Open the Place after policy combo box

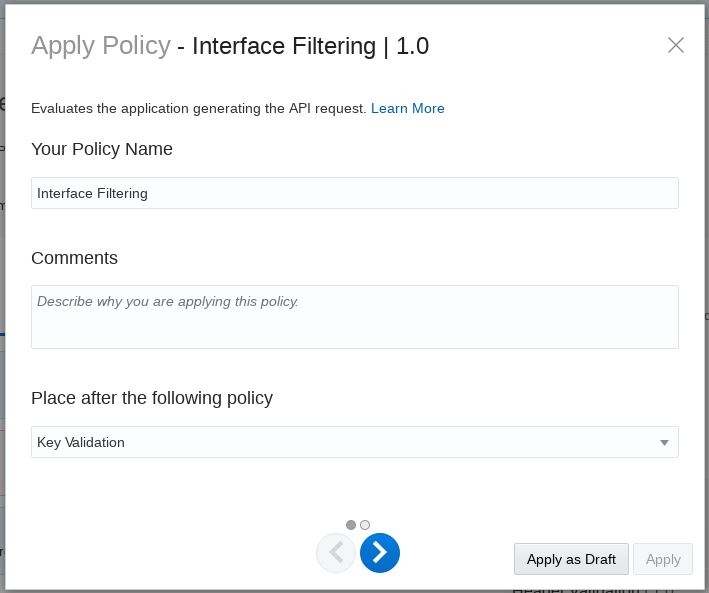coord(340,442)
